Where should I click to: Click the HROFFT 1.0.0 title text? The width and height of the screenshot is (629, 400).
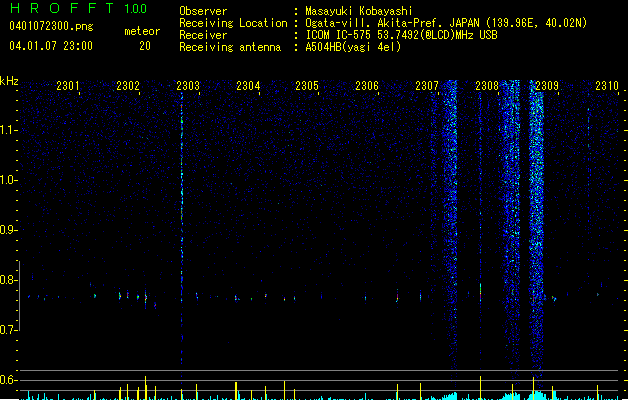click(x=79, y=8)
